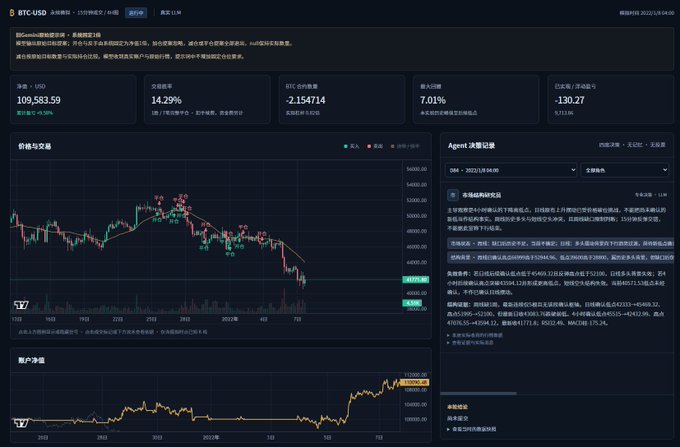Click the Bitcoin logo beside BTC-USD
This screenshot has width=680, height=447.
(12, 13)
